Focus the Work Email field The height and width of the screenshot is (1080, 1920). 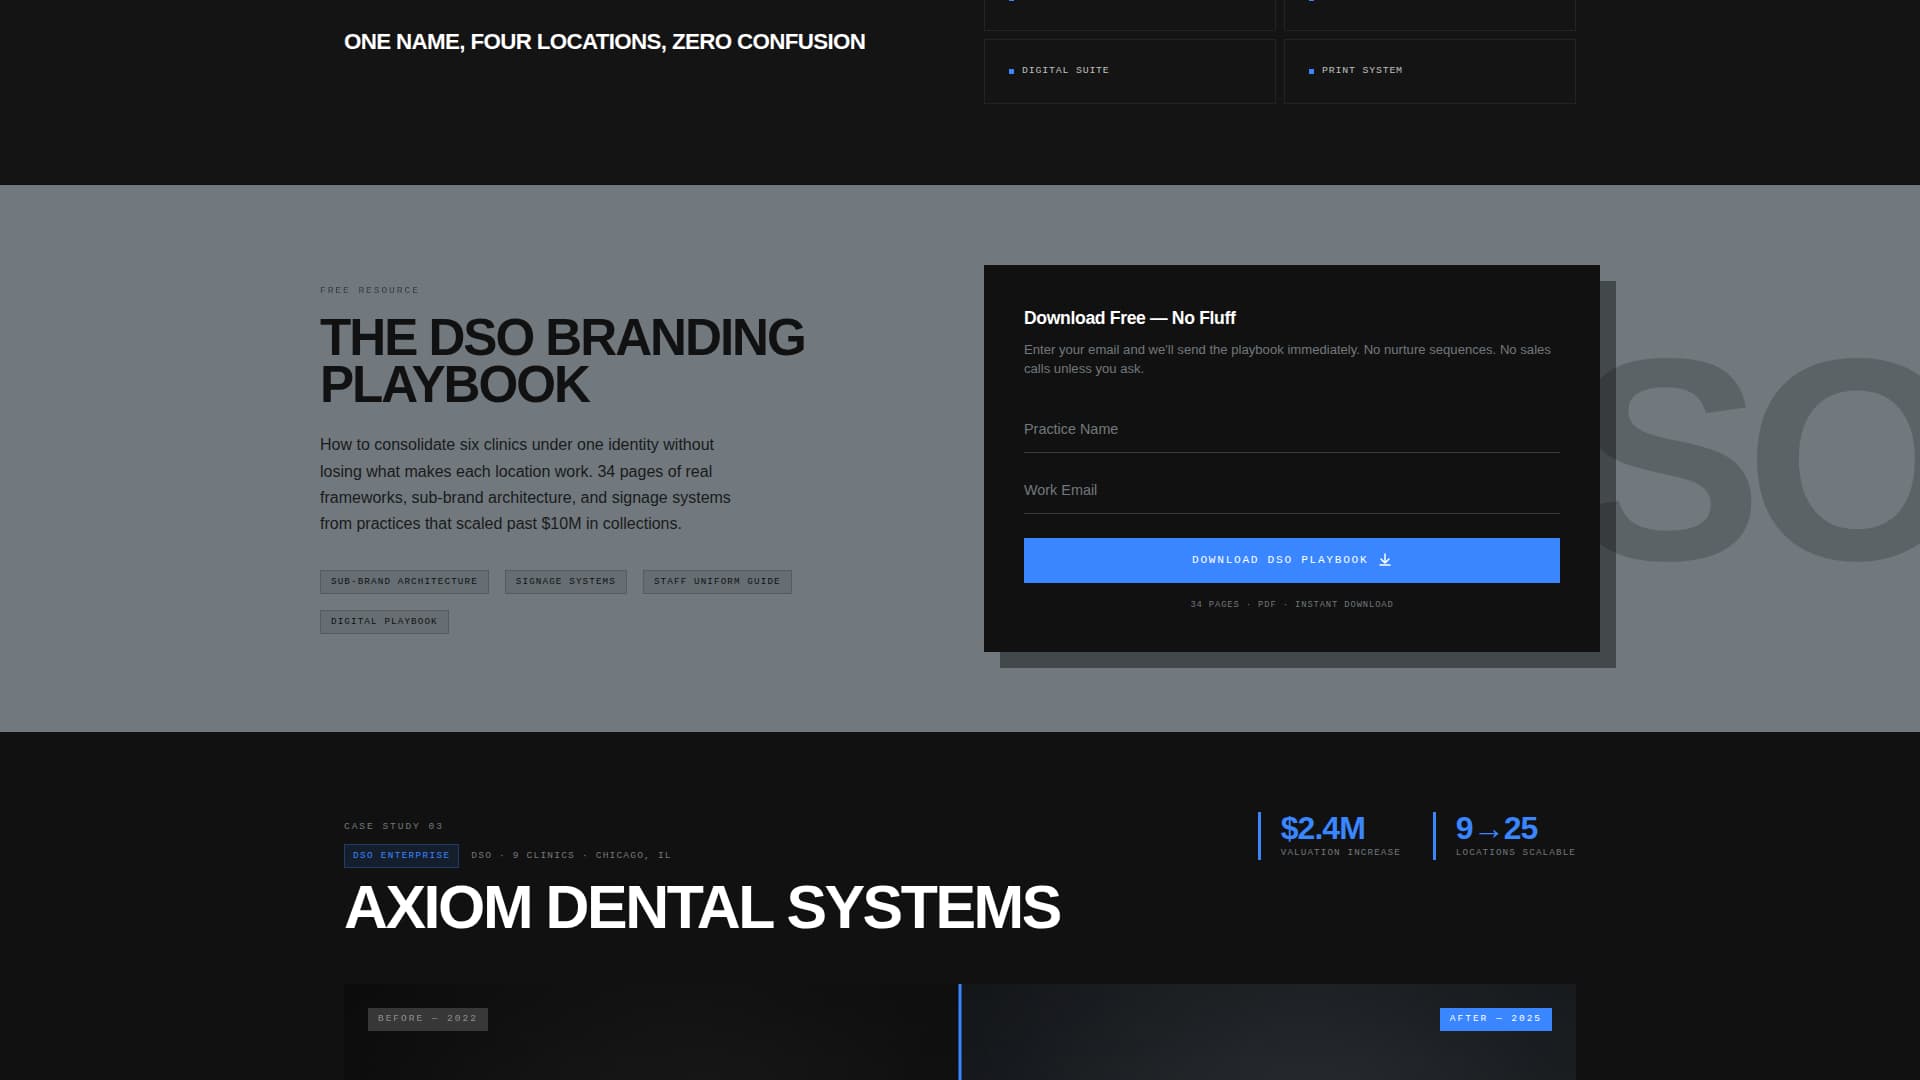[1291, 490]
